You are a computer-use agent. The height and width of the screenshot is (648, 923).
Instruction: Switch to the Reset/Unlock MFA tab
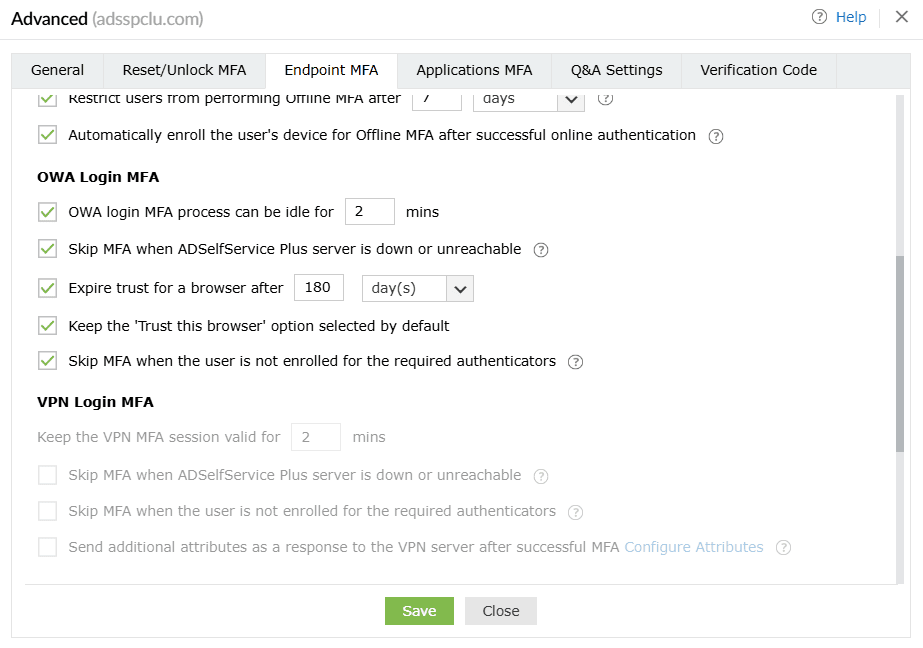coord(184,70)
